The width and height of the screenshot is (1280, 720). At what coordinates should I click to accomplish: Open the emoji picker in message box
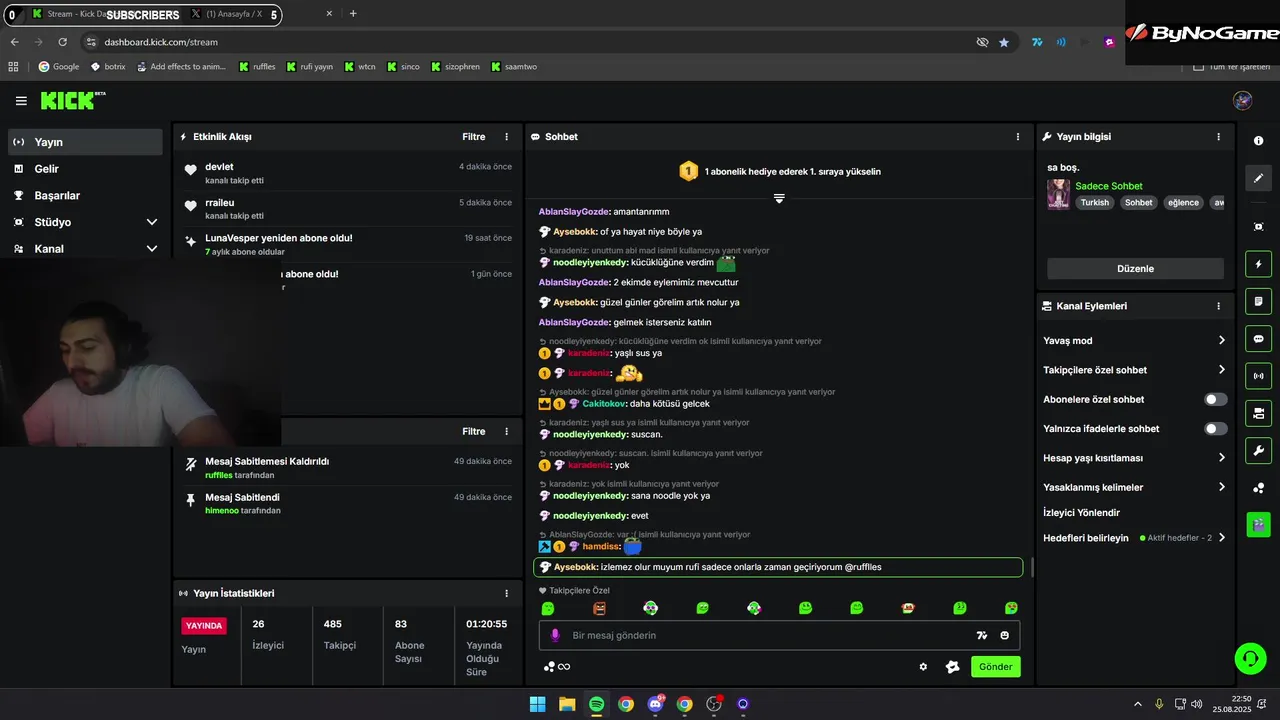(1005, 635)
